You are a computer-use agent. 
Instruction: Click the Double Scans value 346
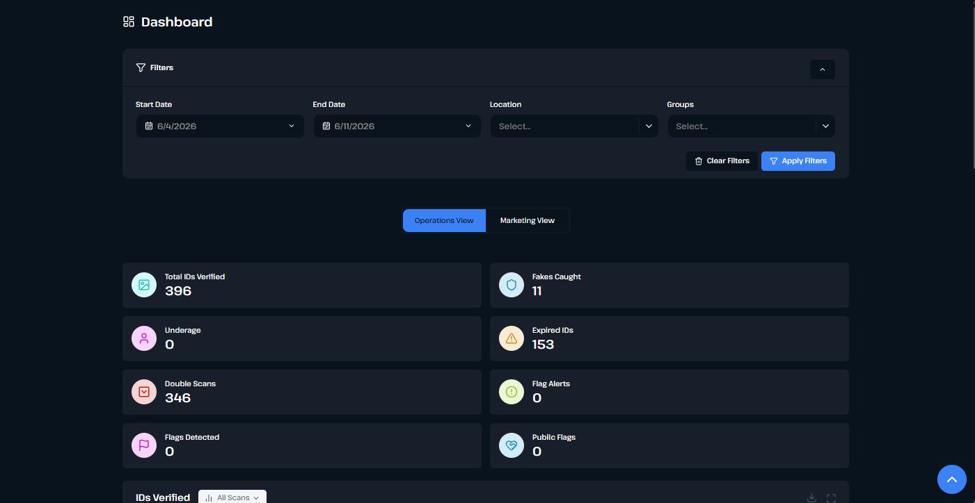coord(178,398)
